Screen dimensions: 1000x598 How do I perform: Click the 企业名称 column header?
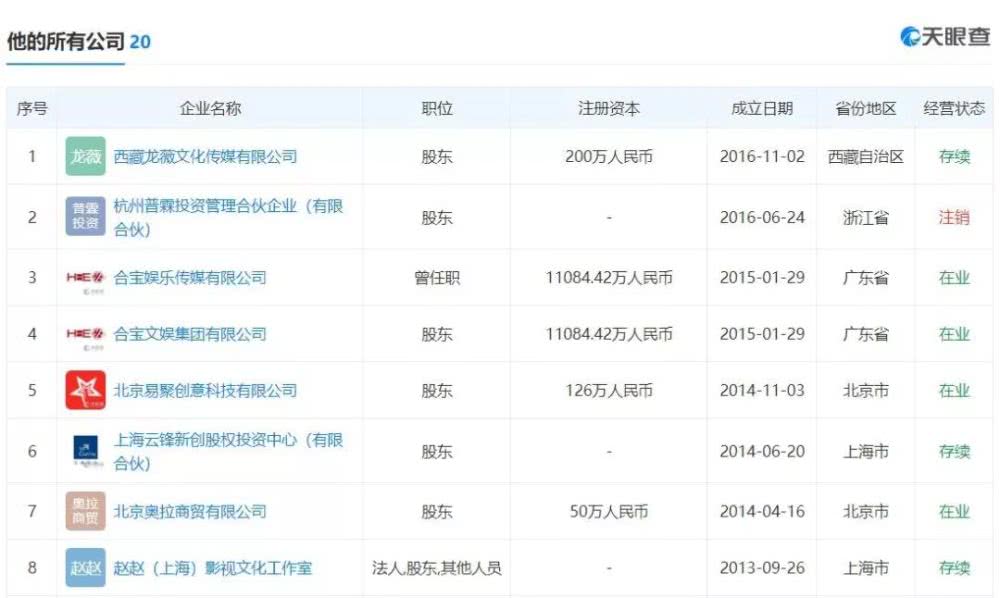click(210, 108)
